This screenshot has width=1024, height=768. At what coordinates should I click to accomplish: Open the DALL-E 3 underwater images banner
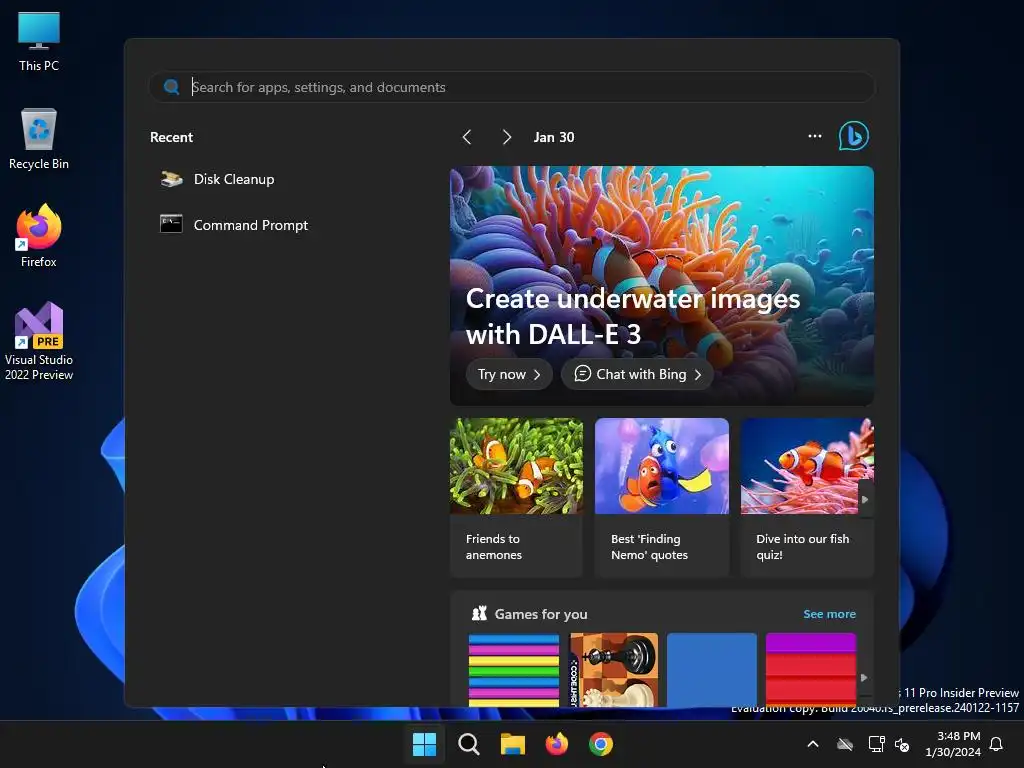point(662,285)
